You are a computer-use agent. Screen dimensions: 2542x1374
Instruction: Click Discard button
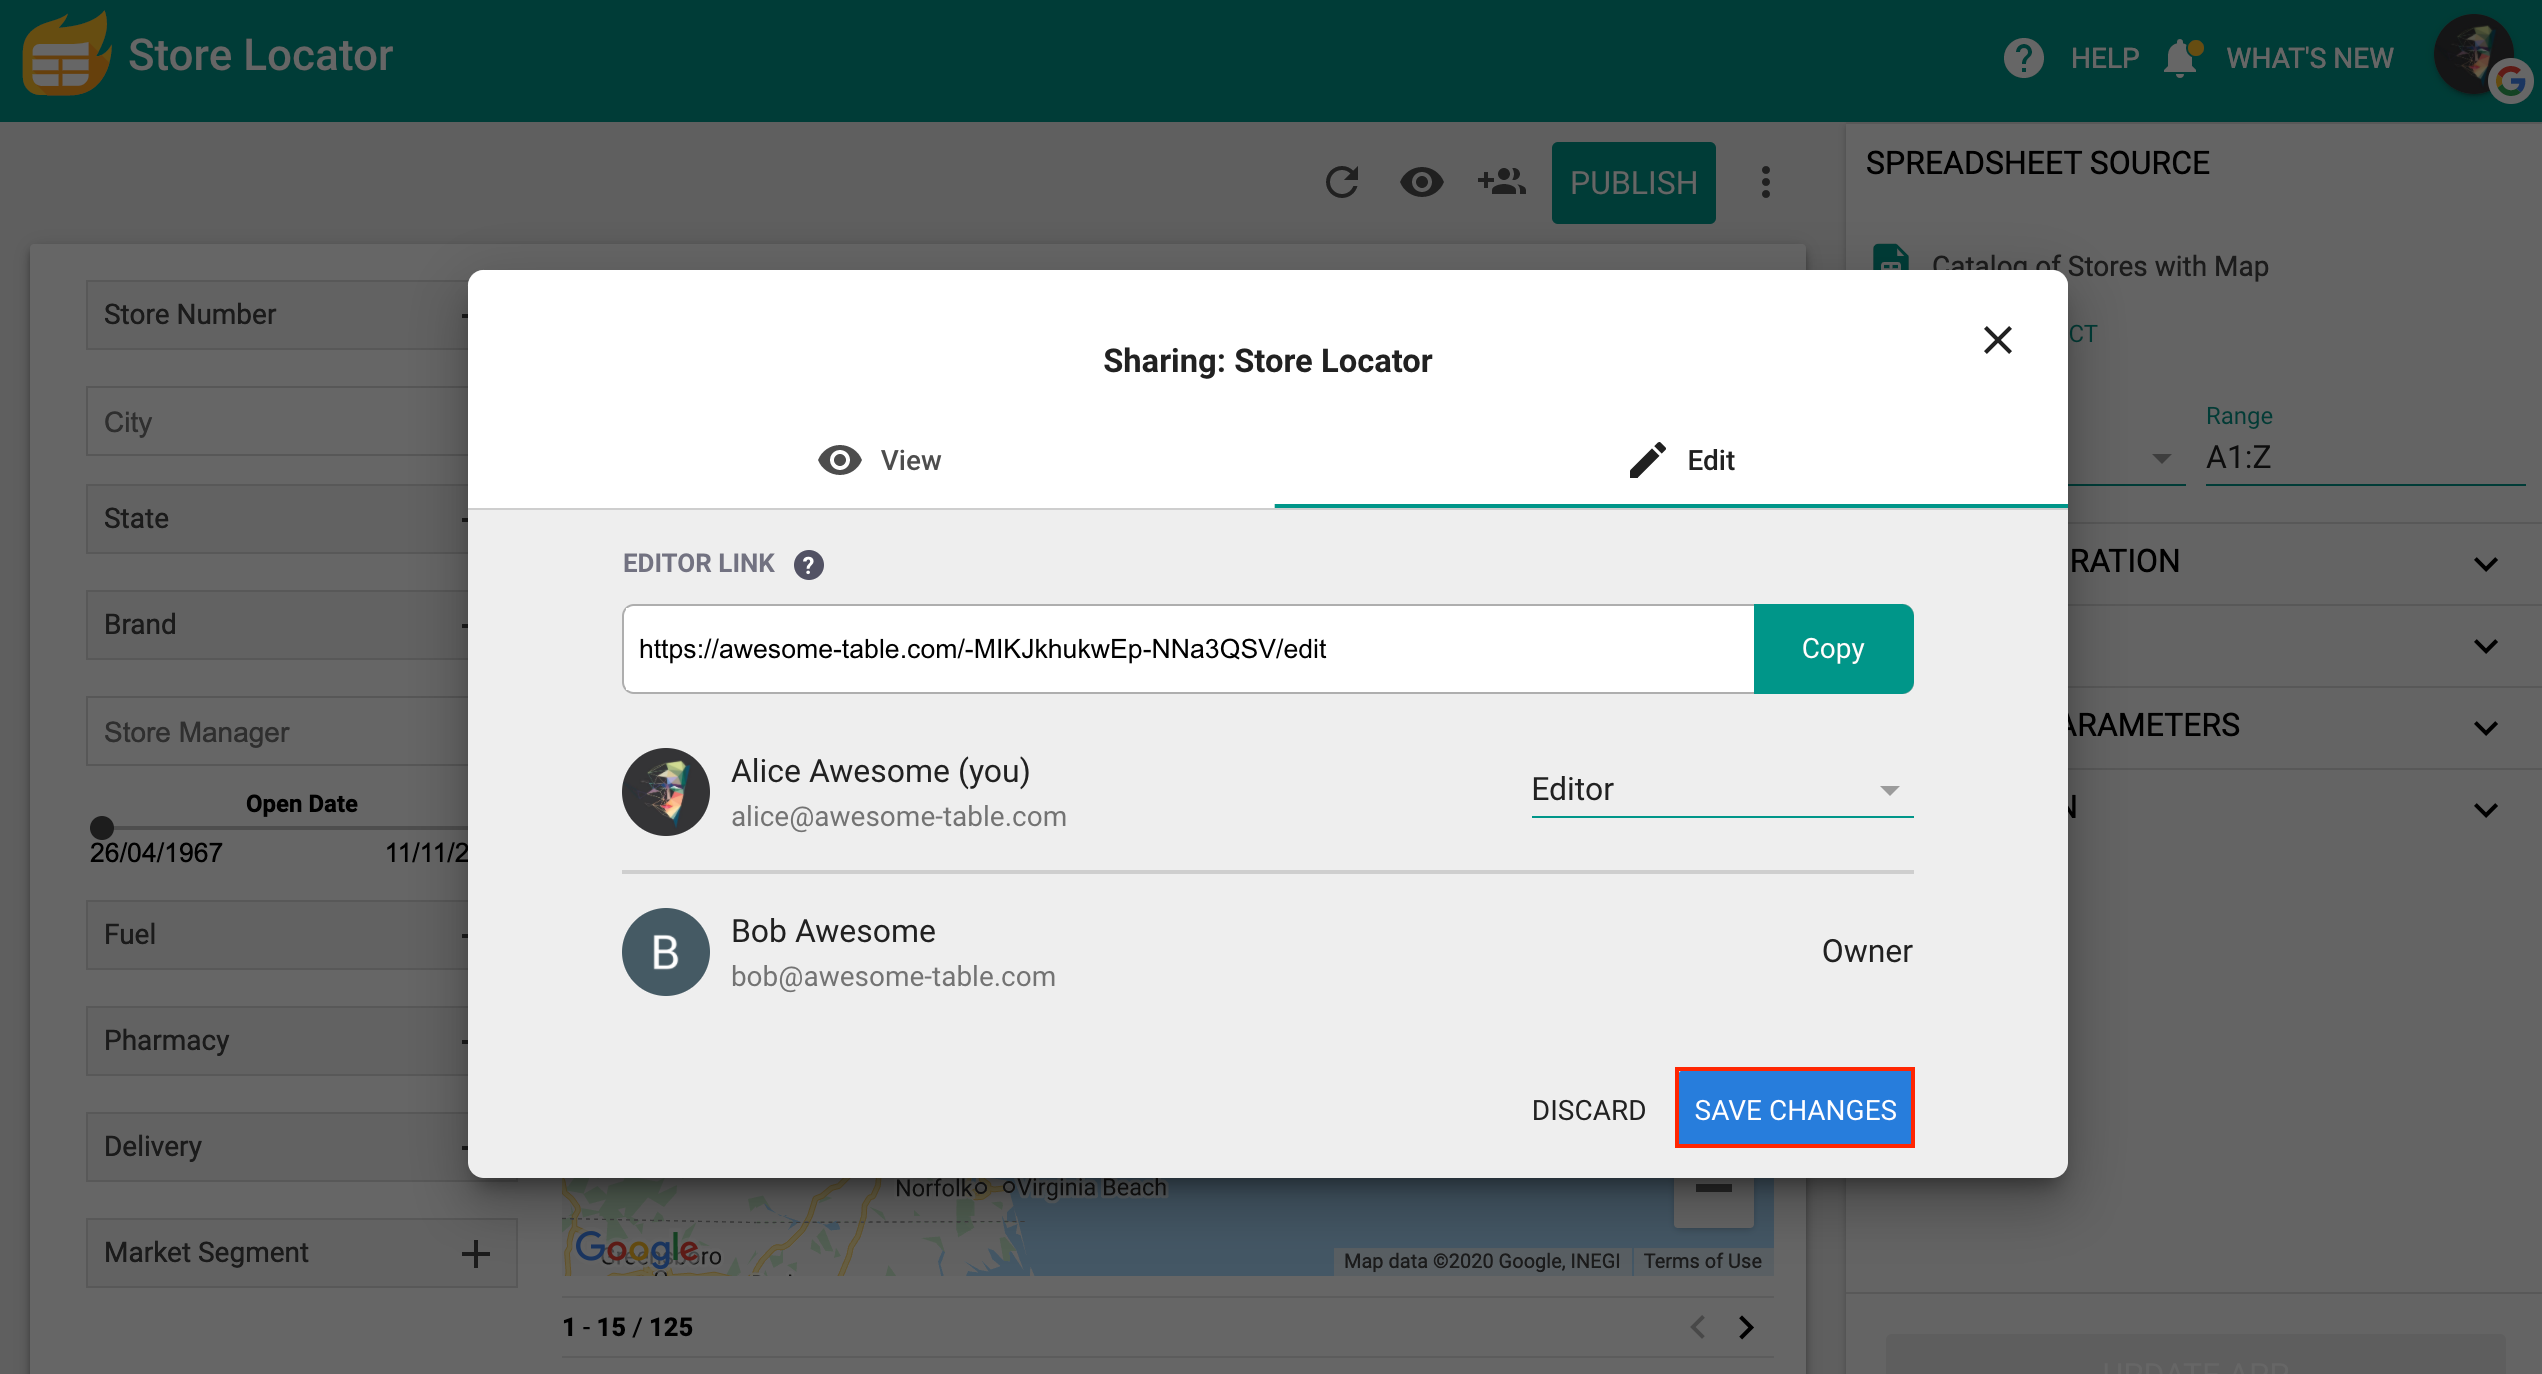click(1588, 1110)
